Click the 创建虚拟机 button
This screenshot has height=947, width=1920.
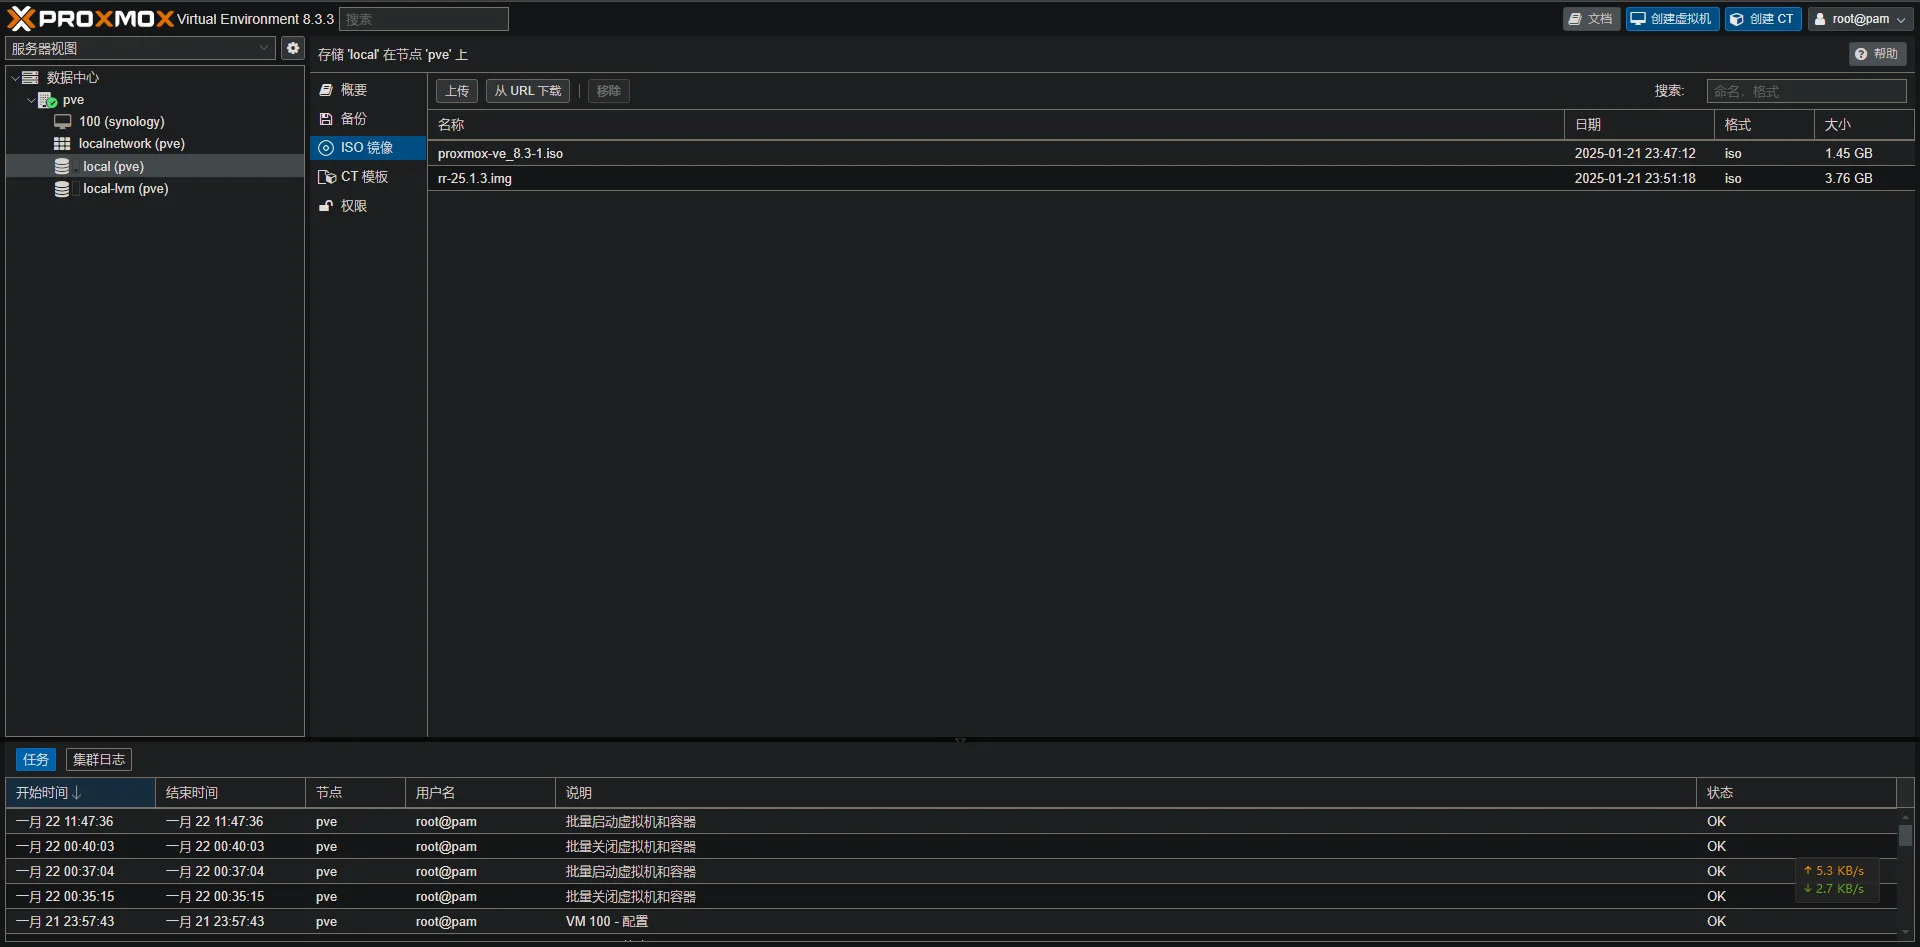tap(1672, 19)
